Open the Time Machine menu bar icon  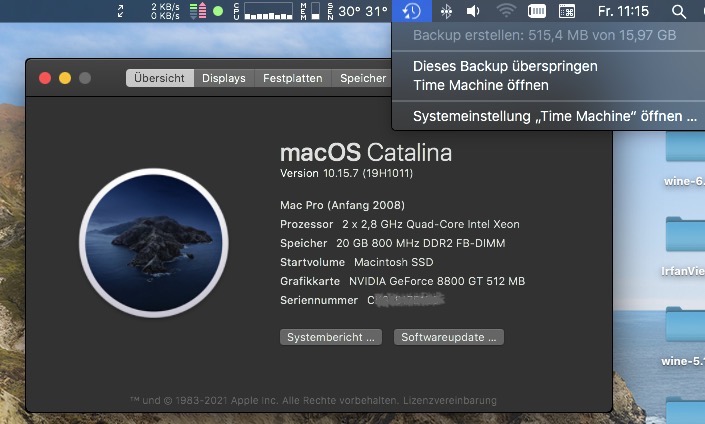point(411,11)
